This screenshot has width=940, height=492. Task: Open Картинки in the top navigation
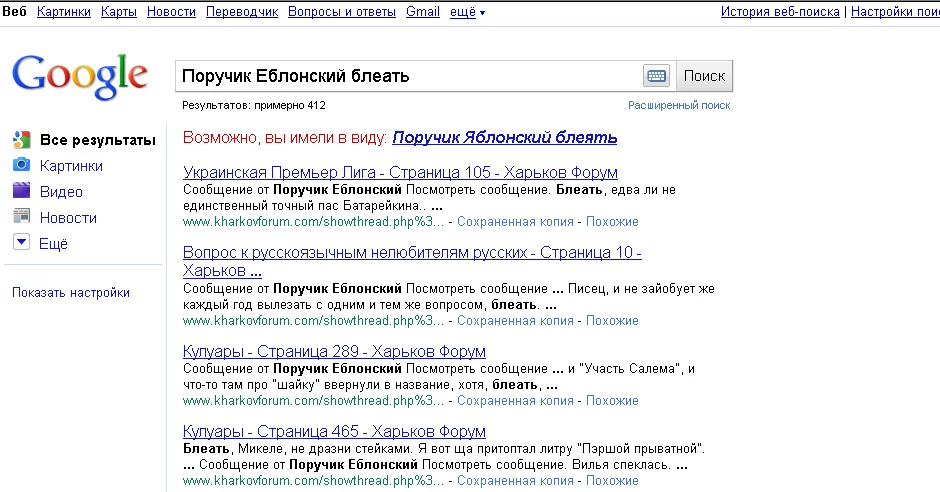(64, 11)
